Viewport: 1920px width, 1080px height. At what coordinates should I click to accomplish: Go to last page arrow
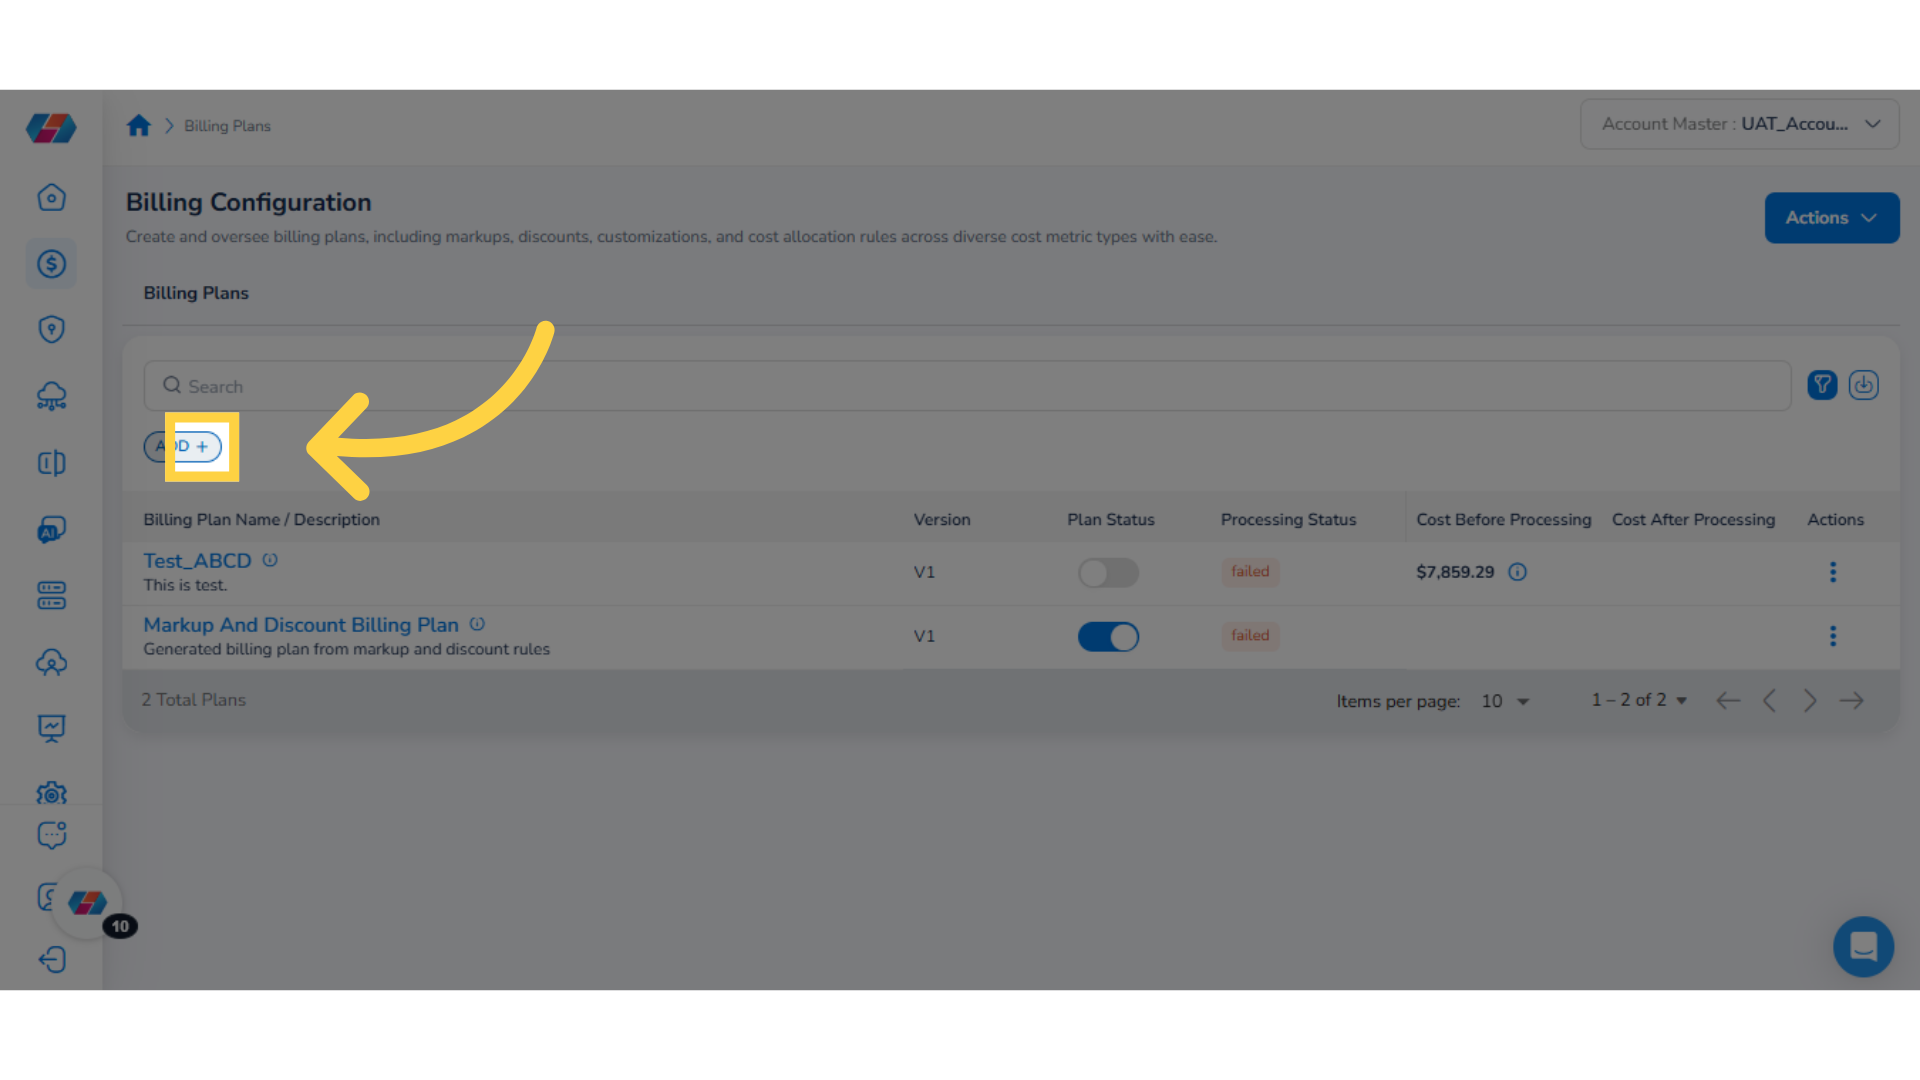1851,701
